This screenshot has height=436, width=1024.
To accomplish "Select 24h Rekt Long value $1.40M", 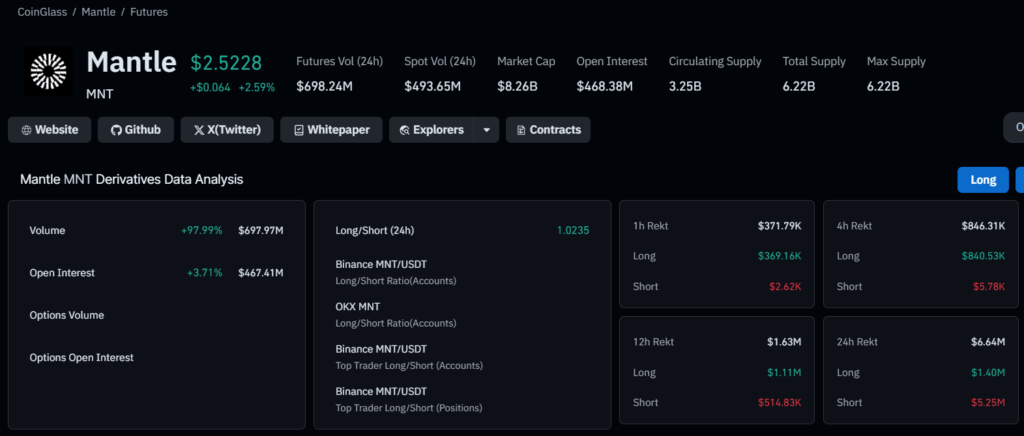I will (989, 373).
